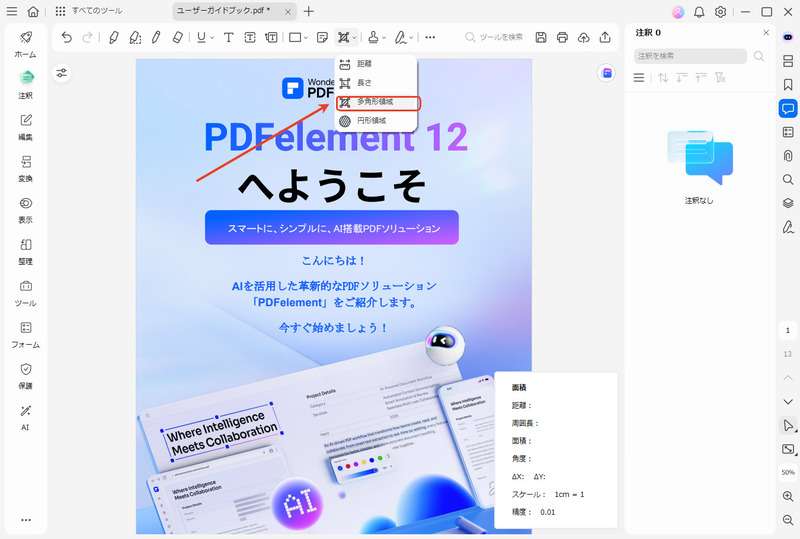Pick the Pencil drawing tool

point(156,37)
